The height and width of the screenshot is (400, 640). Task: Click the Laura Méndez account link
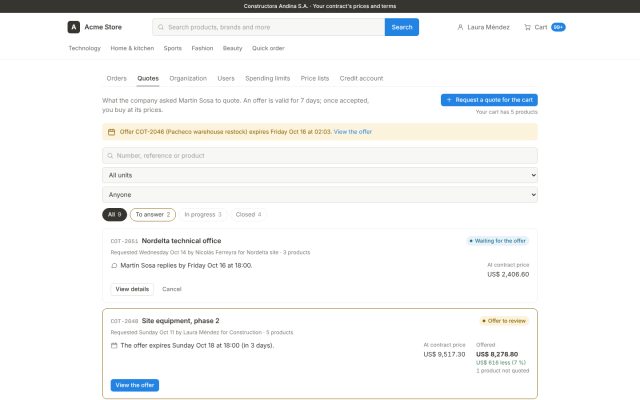pos(483,27)
